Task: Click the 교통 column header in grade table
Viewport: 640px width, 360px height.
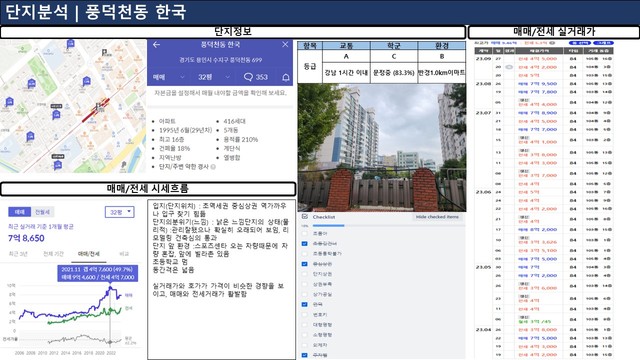Action: point(346,46)
